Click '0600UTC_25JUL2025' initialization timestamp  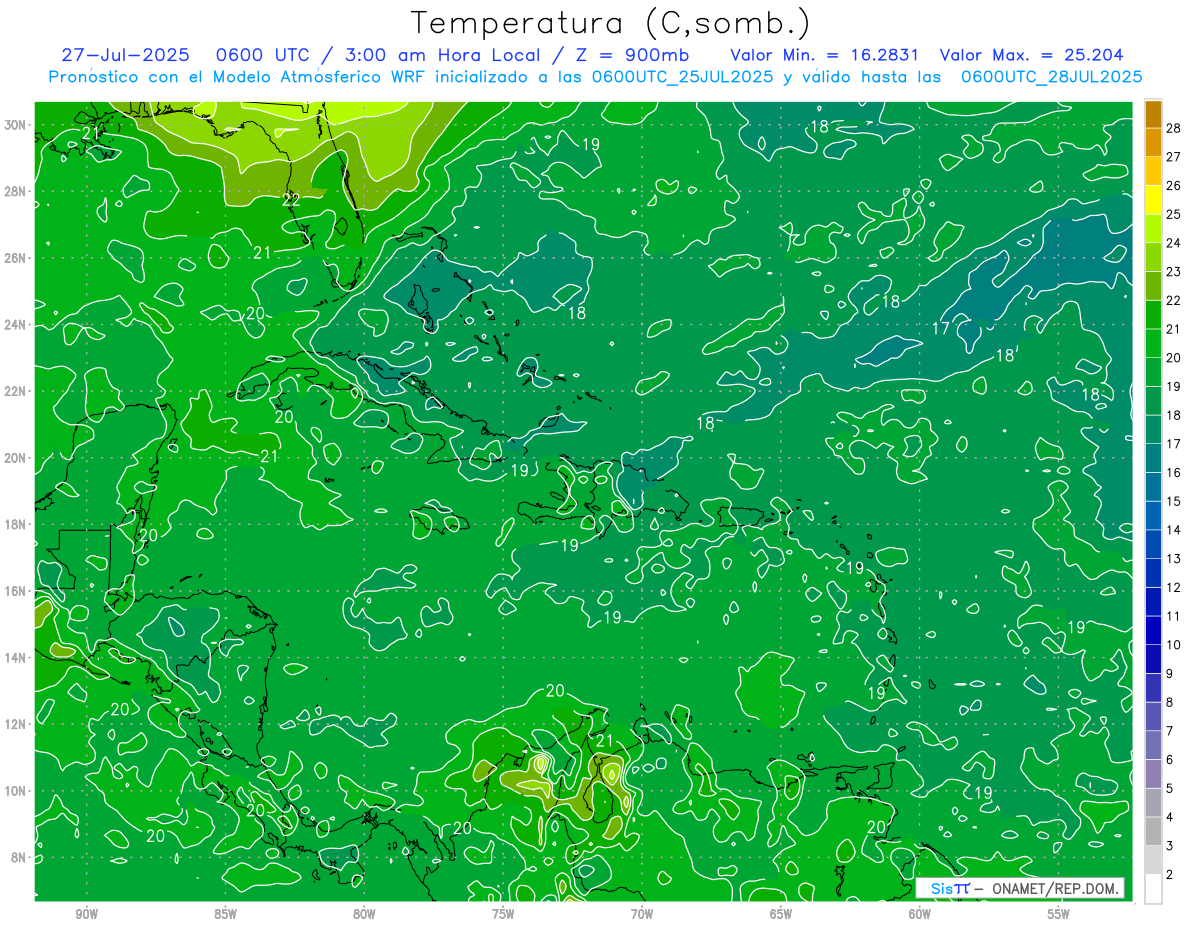683,77
